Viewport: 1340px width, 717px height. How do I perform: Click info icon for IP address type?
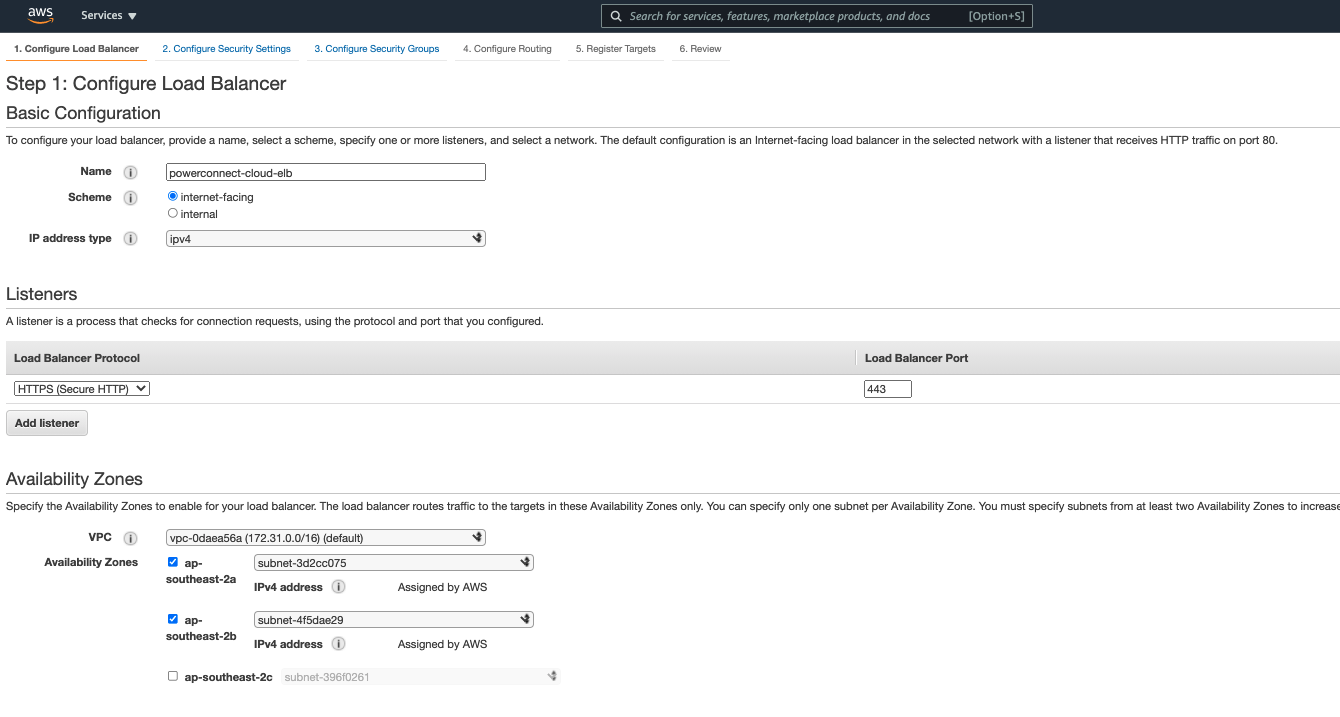pyautogui.click(x=130, y=239)
